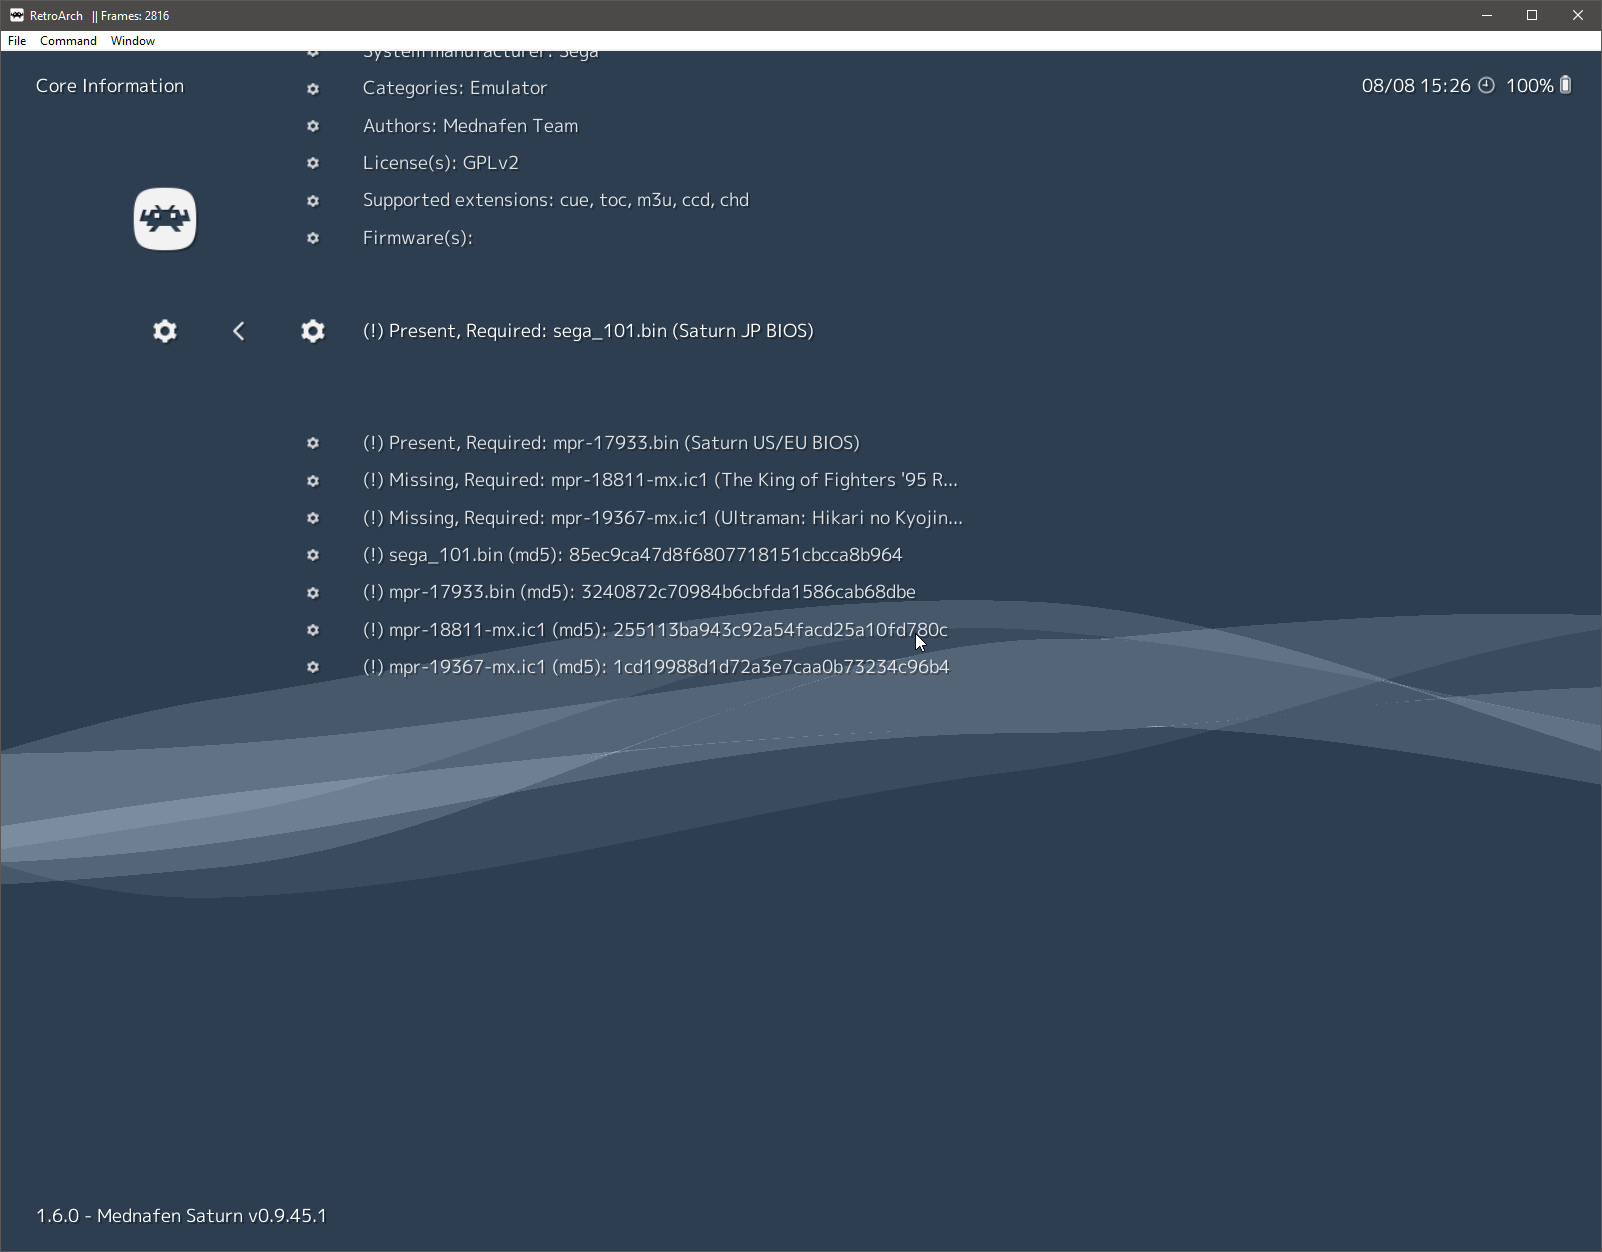
Task: Click the settings gear left of back arrow
Action: click(x=165, y=331)
